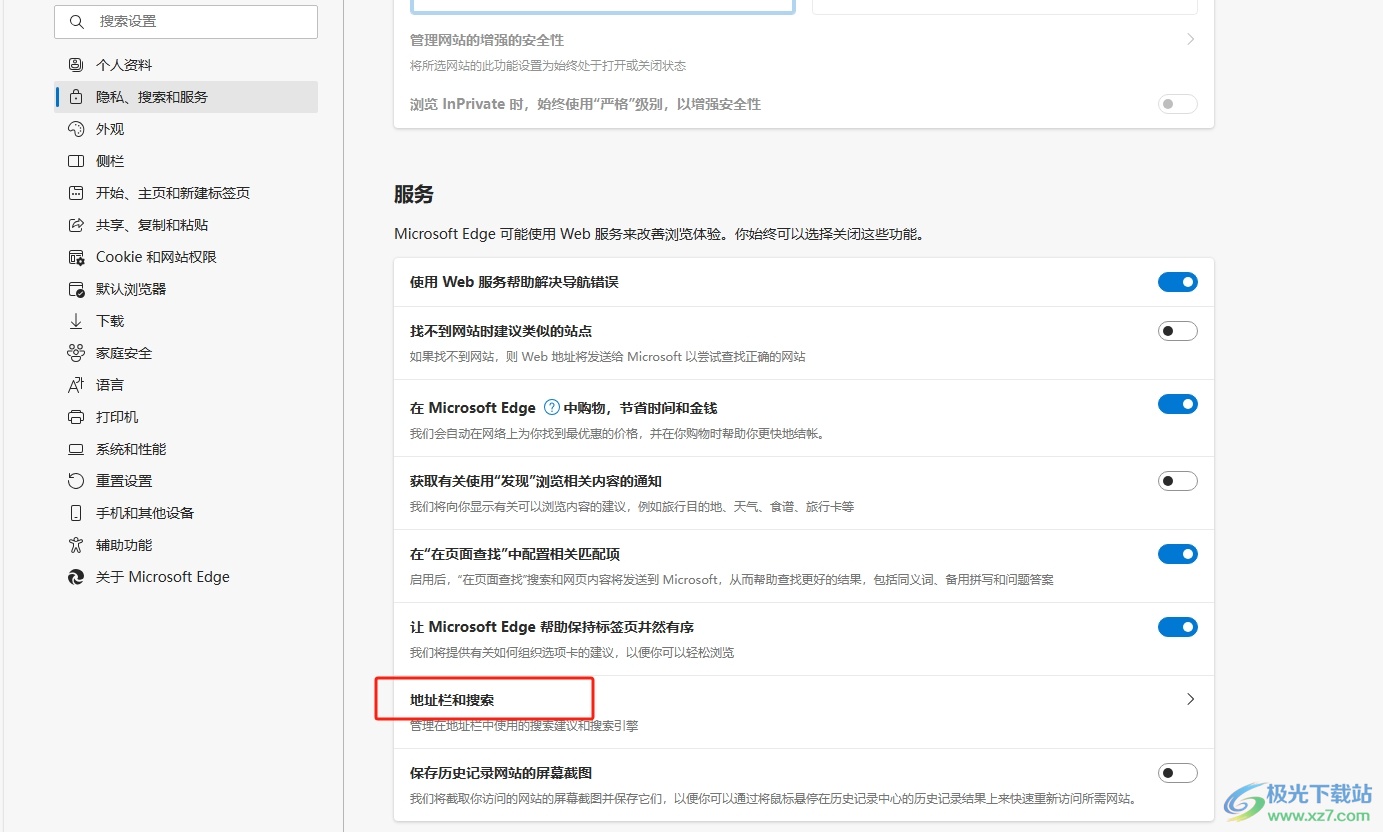
Task: Enable 获取有关使用“发现”浏览相关内容的通知 toggle
Action: click(1177, 481)
